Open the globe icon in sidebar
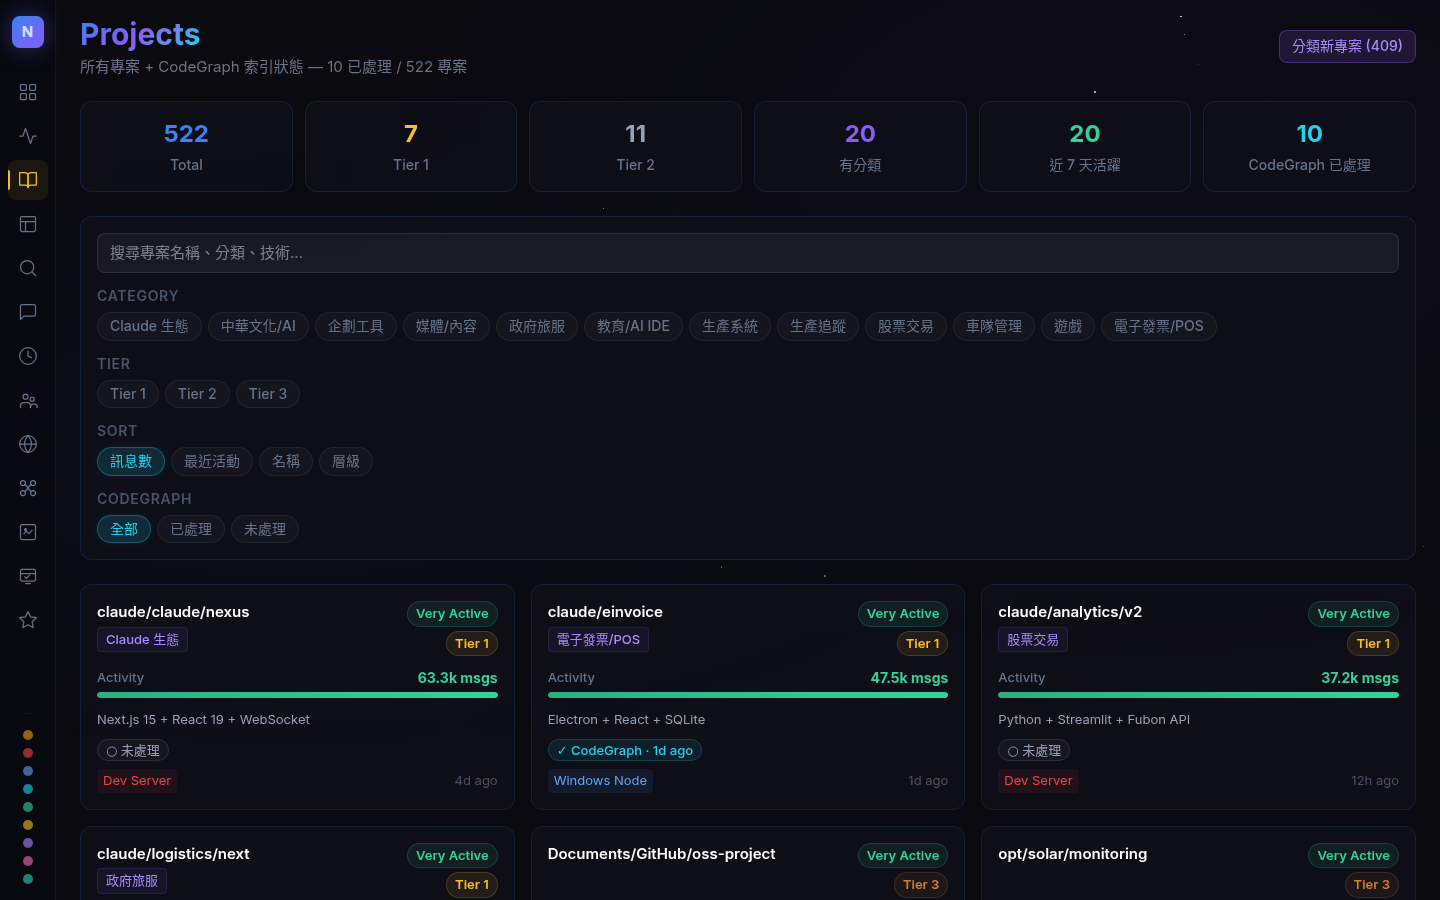Screen dimensions: 1440x900 click(28, 444)
